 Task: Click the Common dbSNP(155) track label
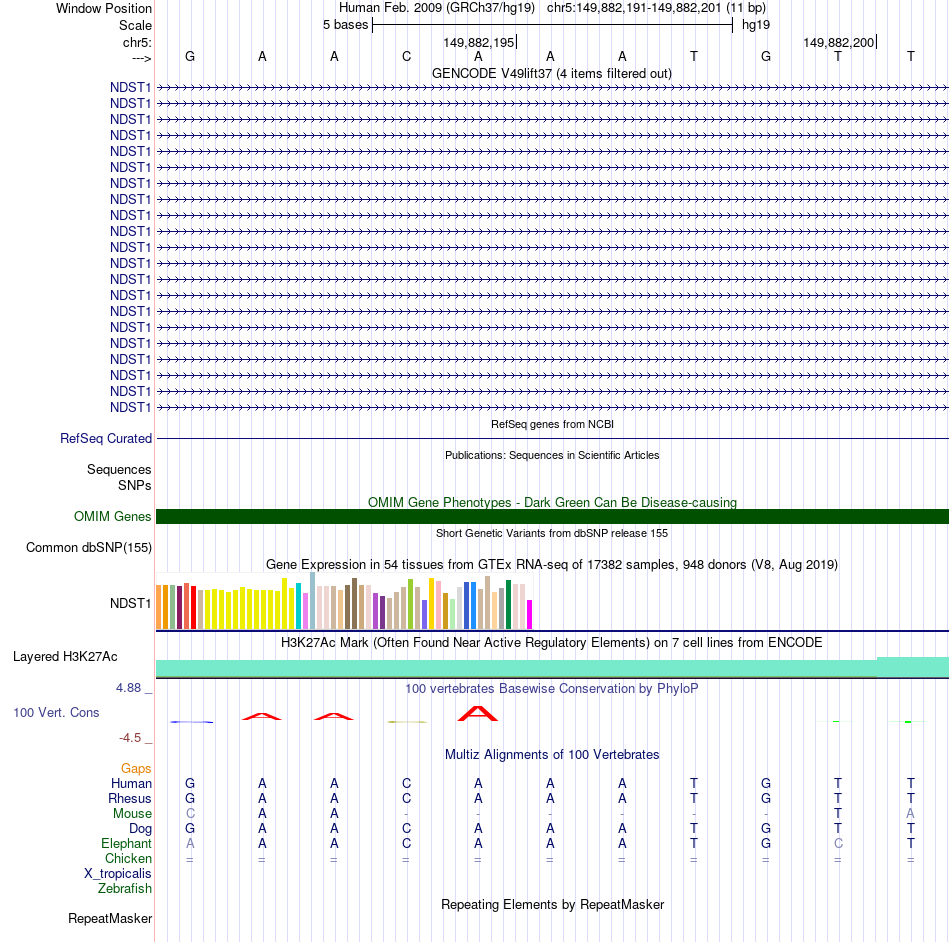pyautogui.click(x=88, y=548)
